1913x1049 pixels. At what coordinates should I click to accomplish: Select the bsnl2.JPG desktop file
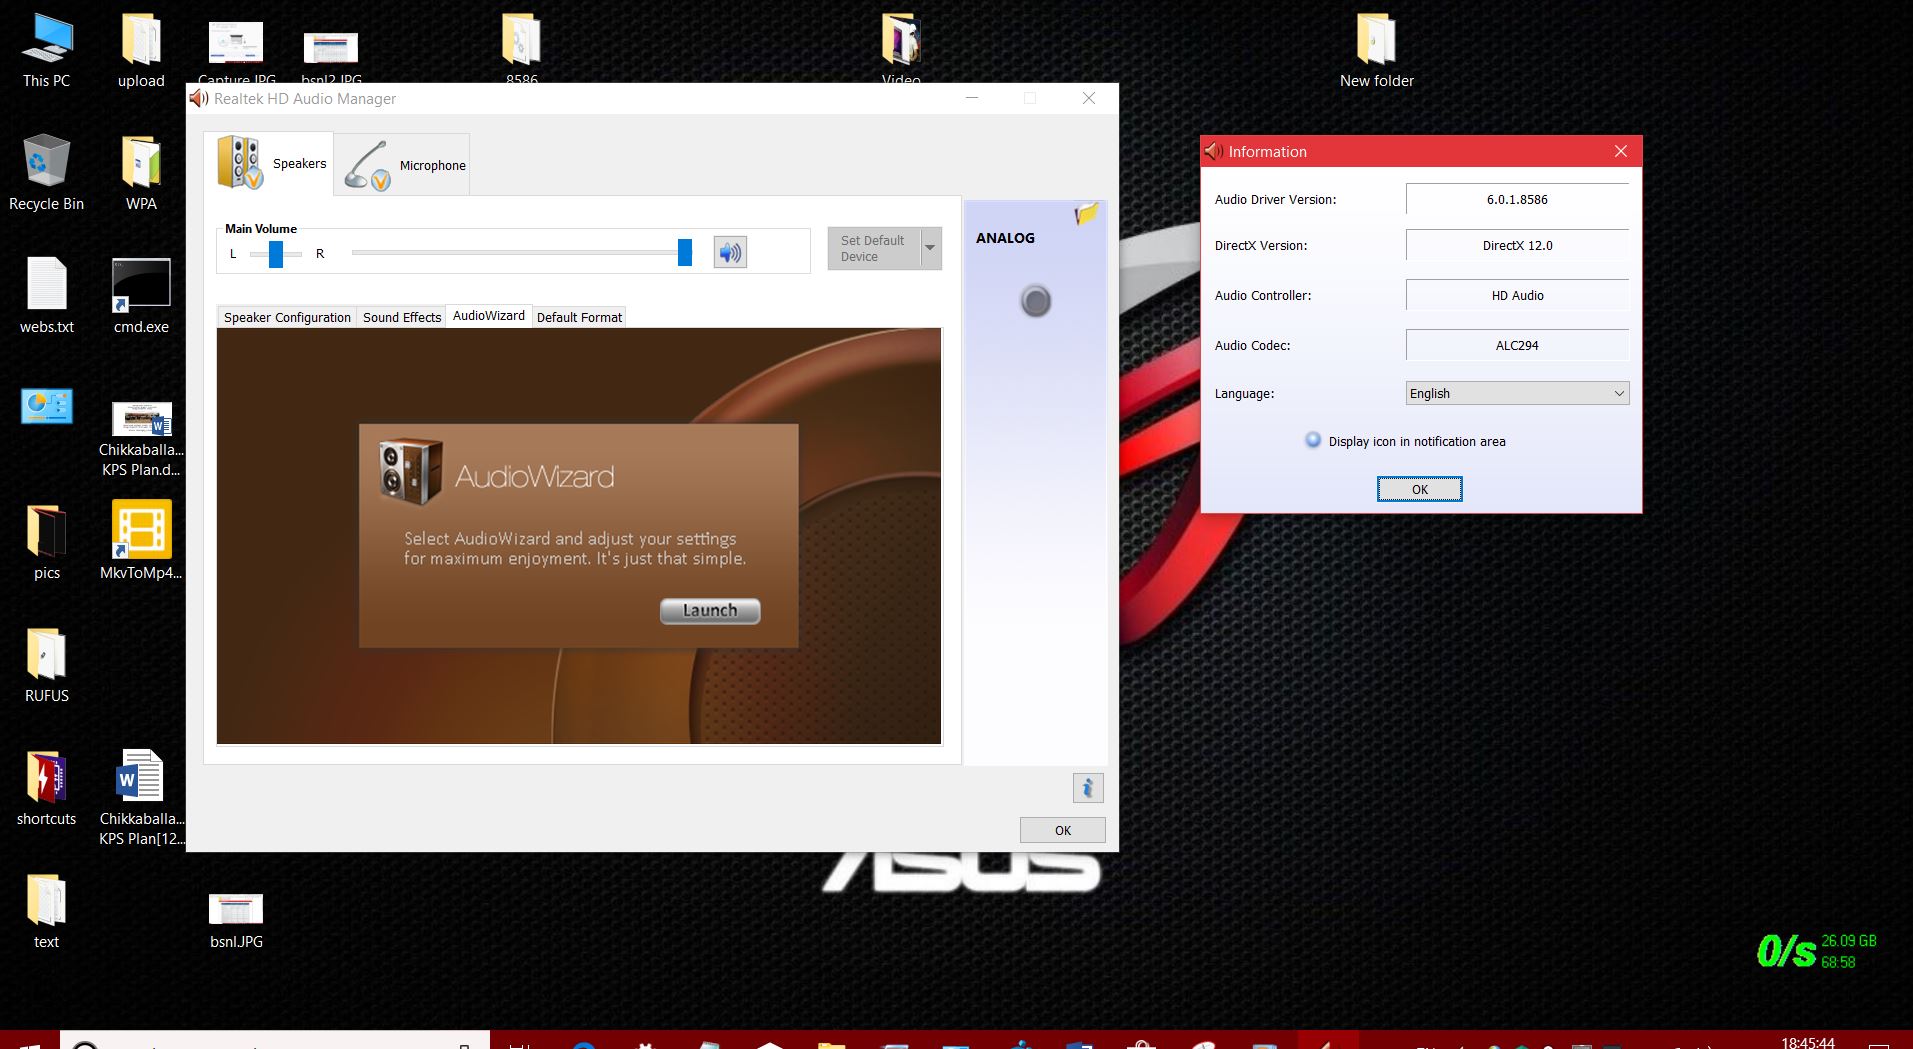coord(331,55)
